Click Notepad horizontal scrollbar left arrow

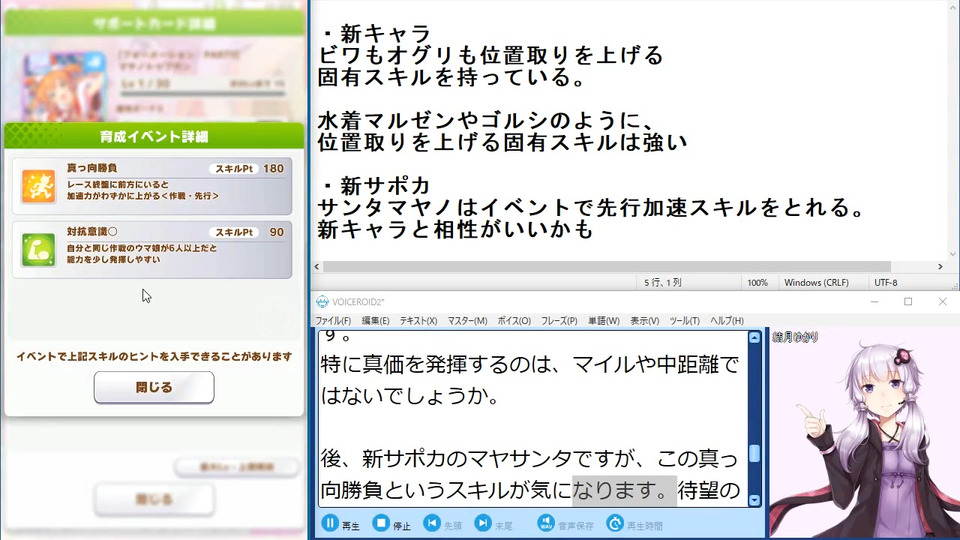[x=317, y=266]
